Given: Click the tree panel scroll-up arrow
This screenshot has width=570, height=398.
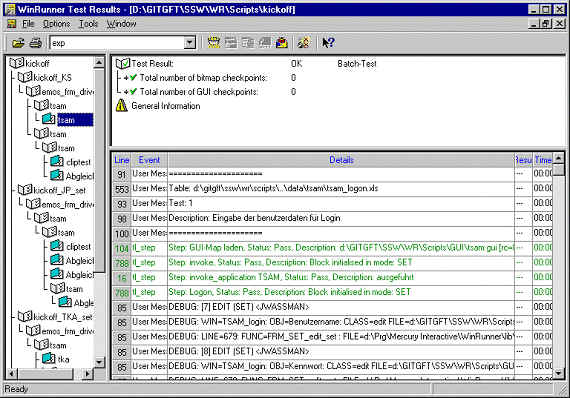Looking at the screenshot, I should tap(99, 63).
